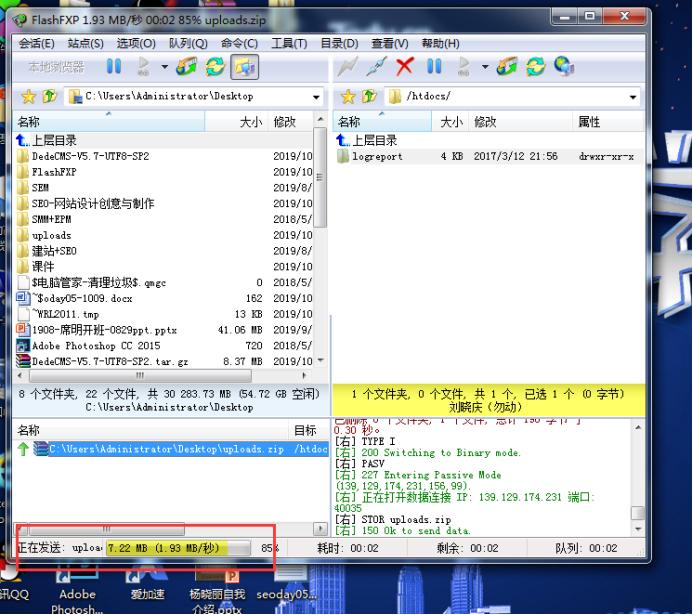Pause the remote pane transfer
The width and height of the screenshot is (693, 615).
[x=434, y=67]
